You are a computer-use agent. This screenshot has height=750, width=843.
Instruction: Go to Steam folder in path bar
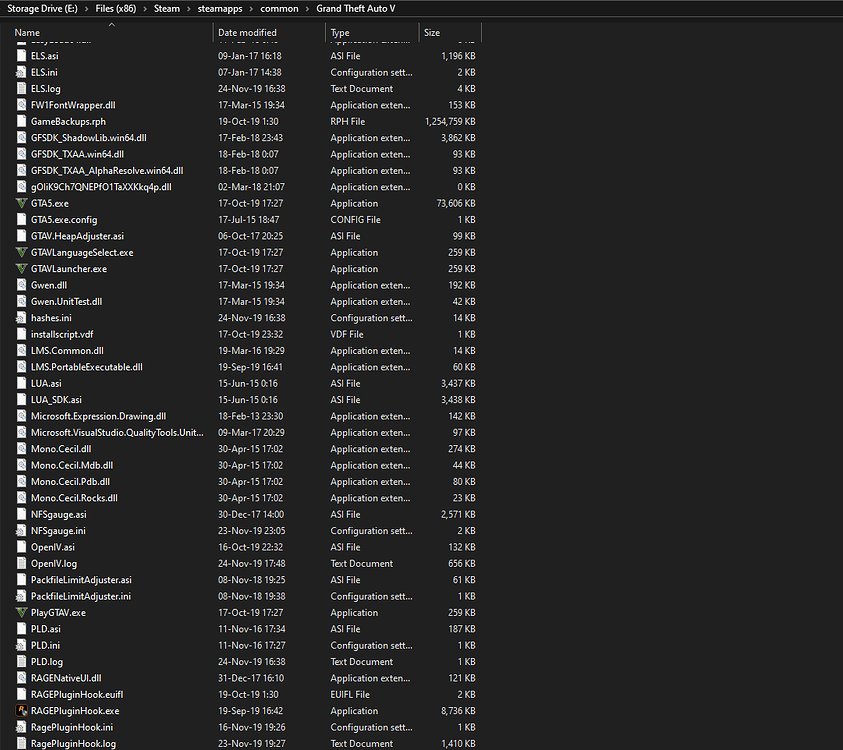point(166,8)
